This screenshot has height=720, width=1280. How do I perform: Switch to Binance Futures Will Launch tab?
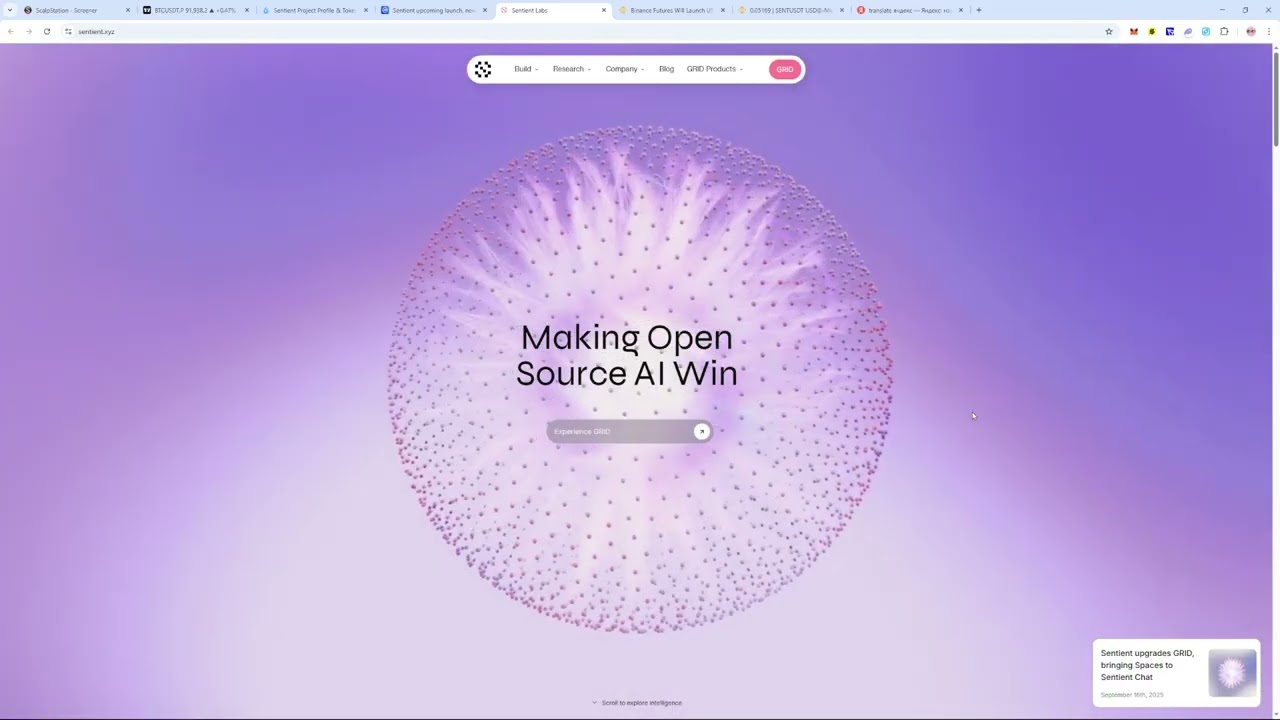tap(671, 10)
